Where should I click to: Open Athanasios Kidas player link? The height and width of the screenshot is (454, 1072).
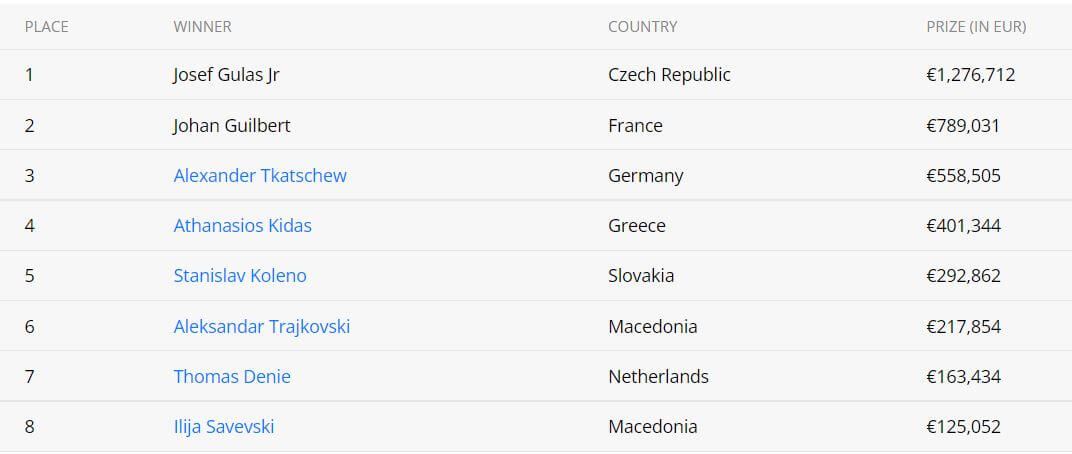point(243,226)
